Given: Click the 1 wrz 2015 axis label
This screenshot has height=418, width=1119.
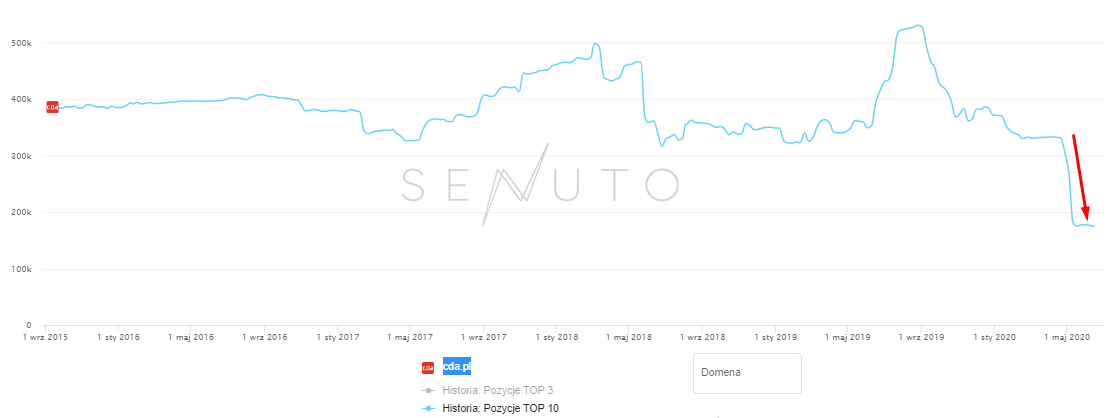Looking at the screenshot, I should pos(45,338).
